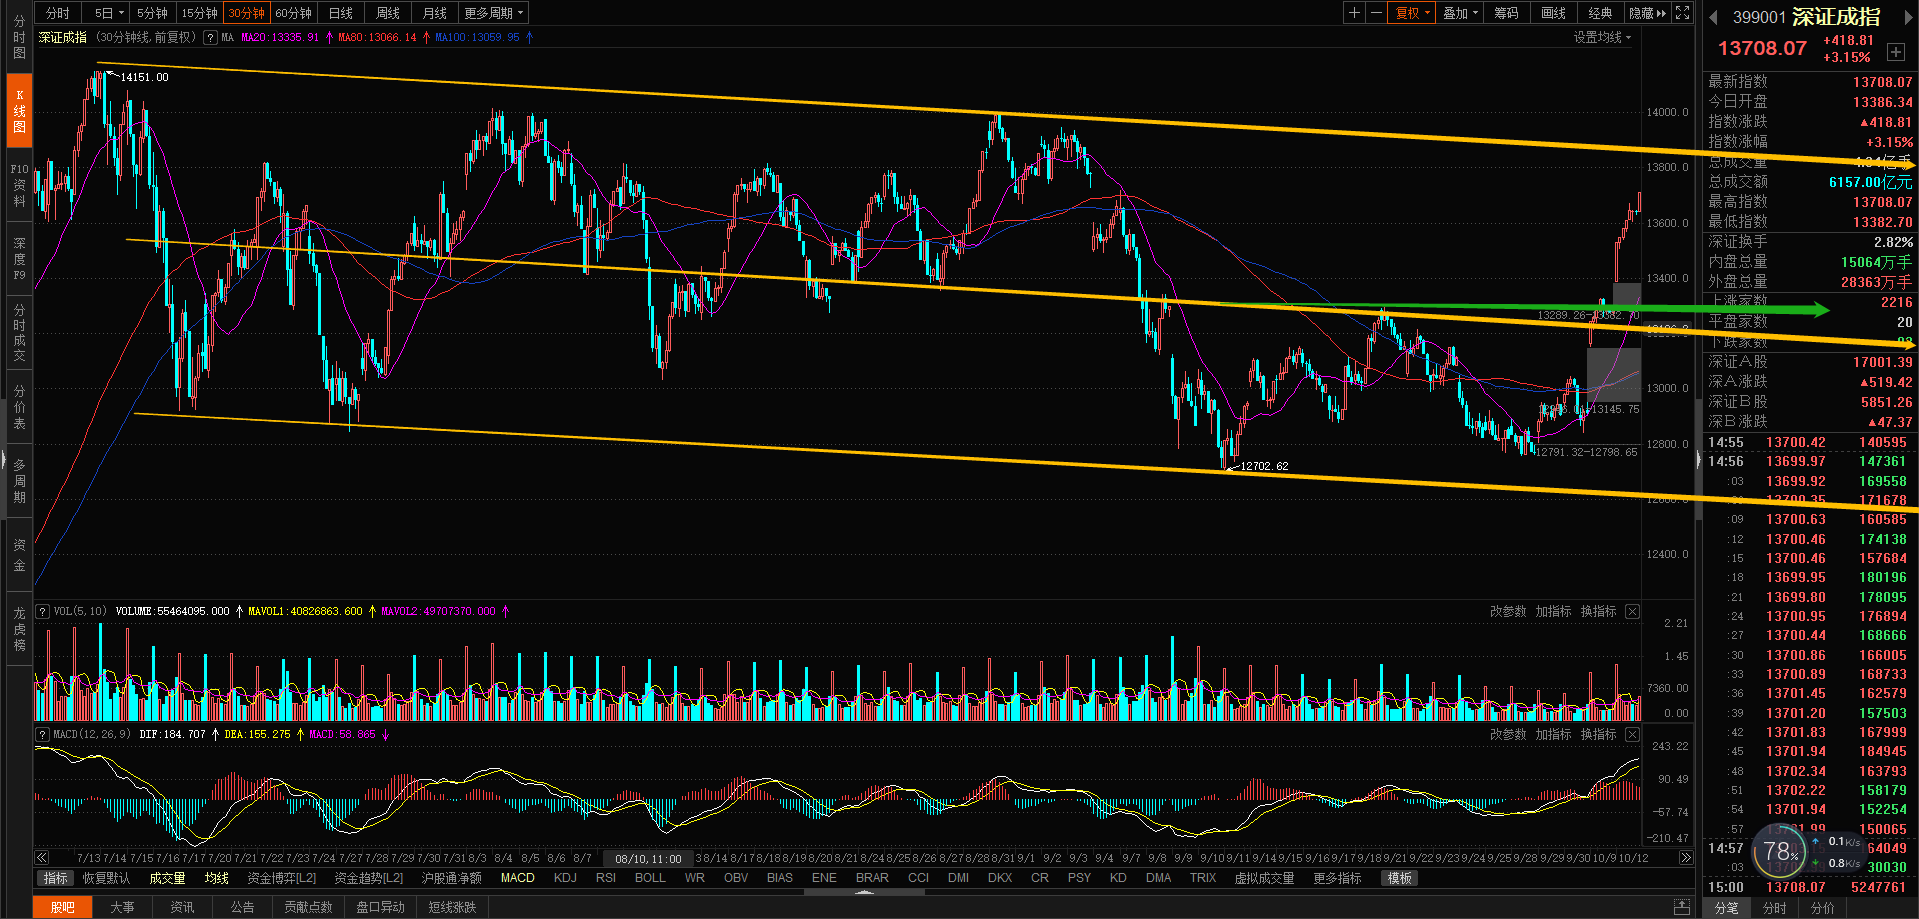
Task: Click 恢复默认 restore default
Action: 106,878
